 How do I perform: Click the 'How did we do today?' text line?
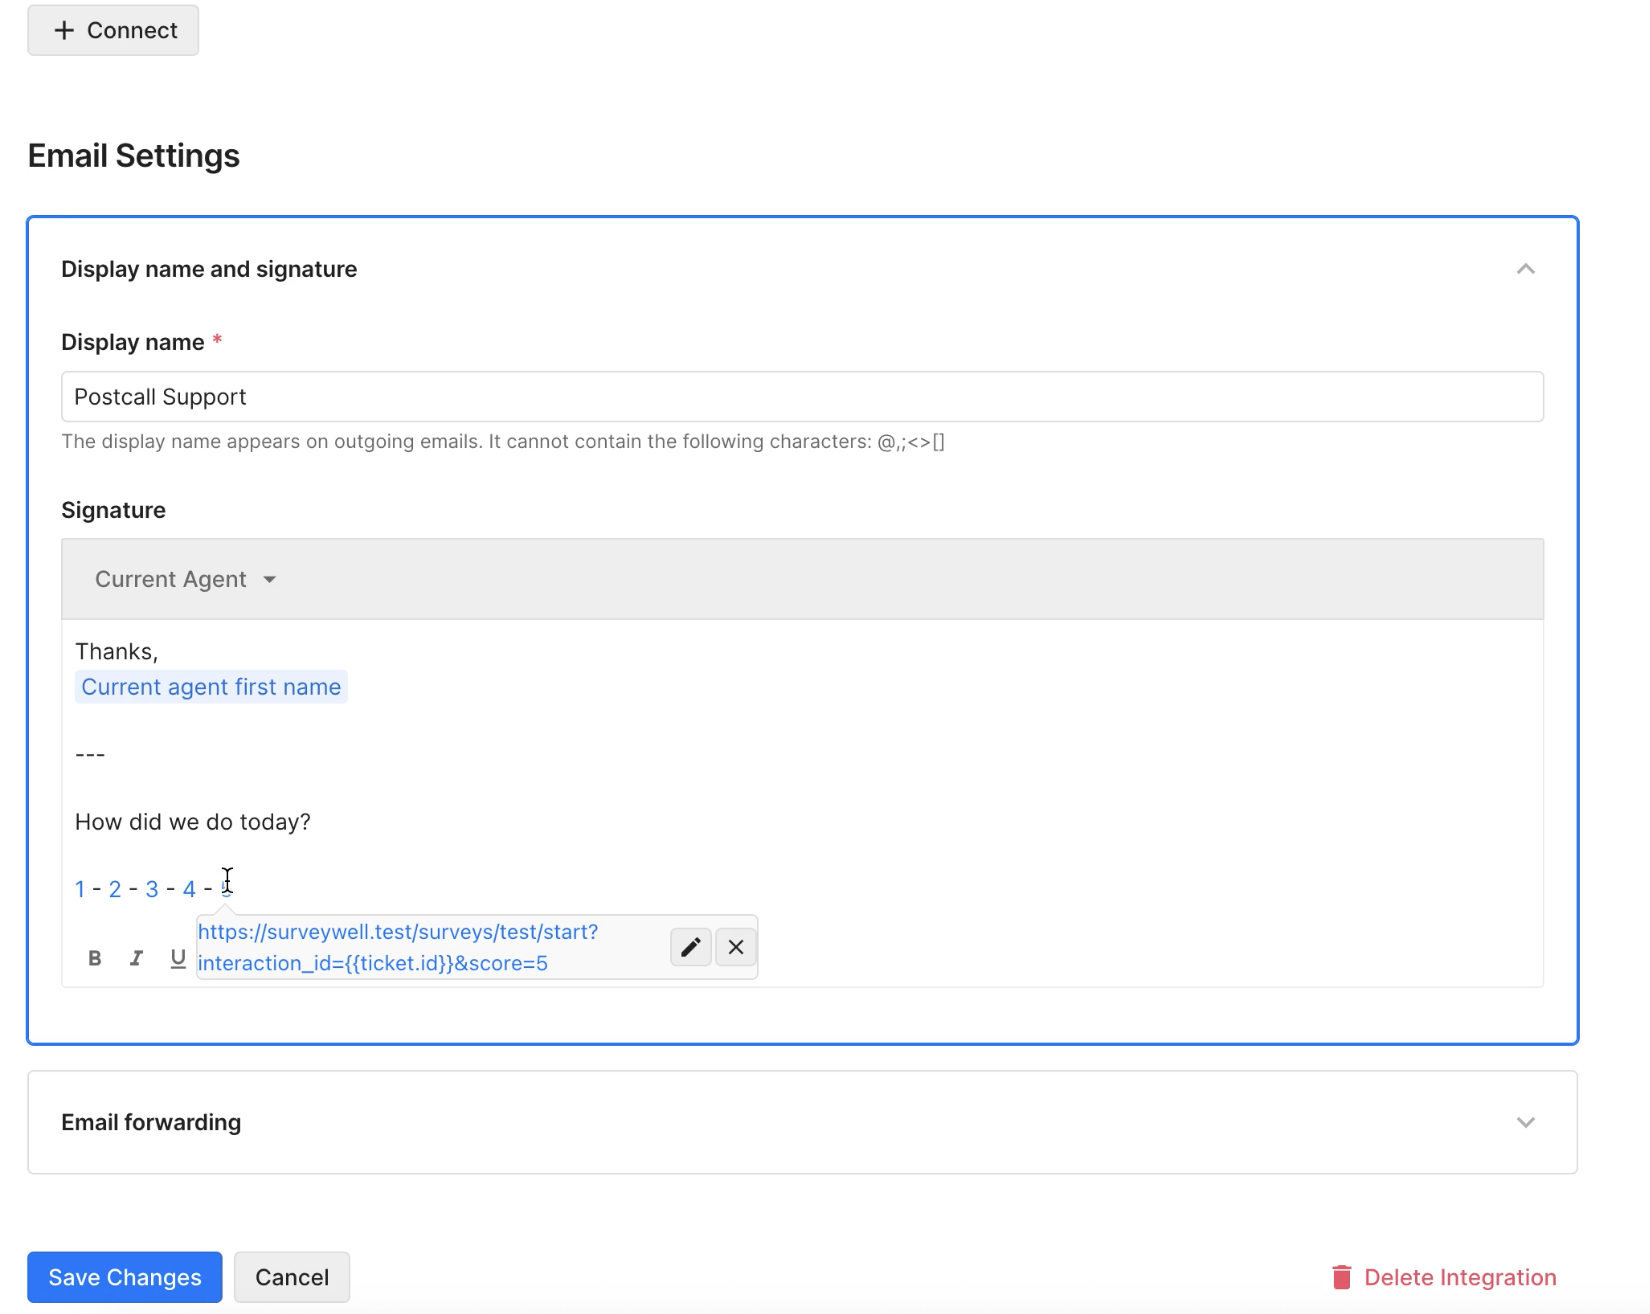coord(193,822)
